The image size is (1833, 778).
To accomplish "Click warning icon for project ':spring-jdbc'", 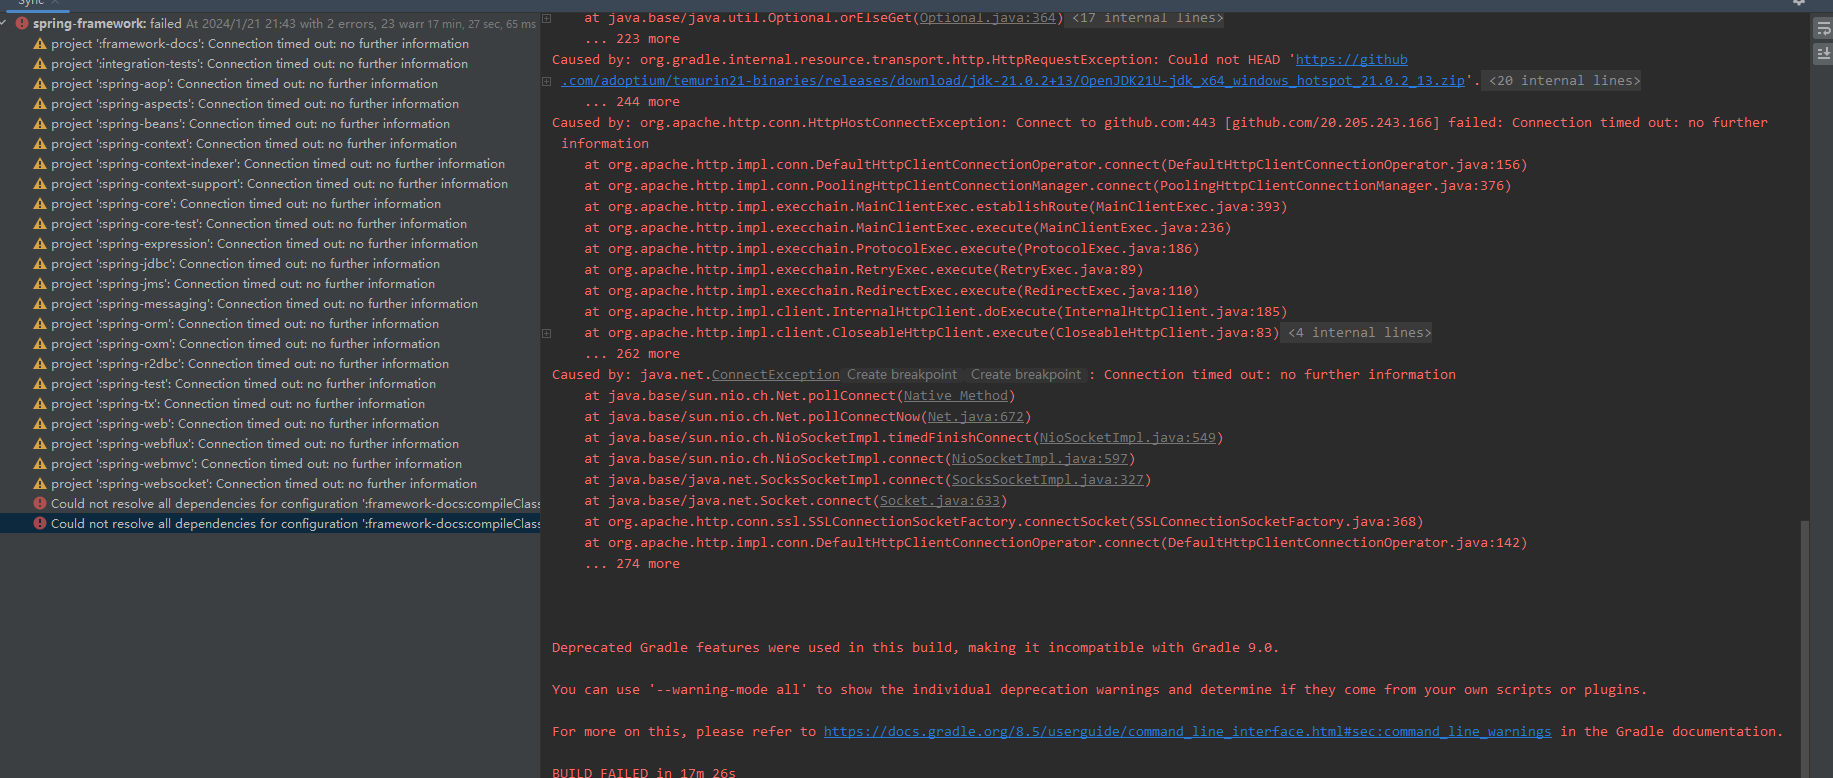I will pos(40,263).
